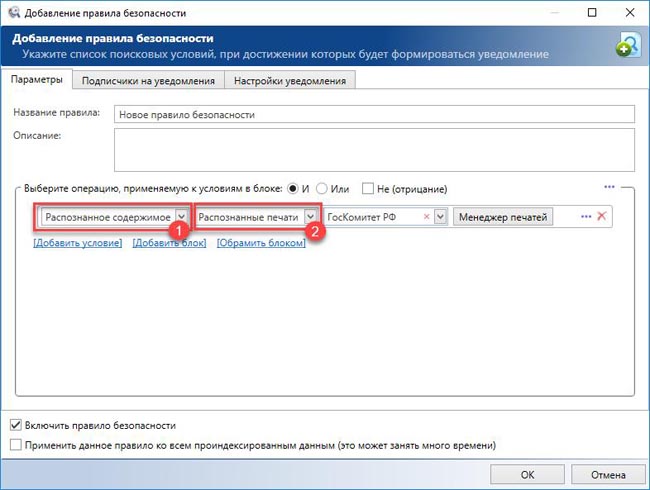
Task: Click Менеджер печатей button
Action: [x=503, y=217]
